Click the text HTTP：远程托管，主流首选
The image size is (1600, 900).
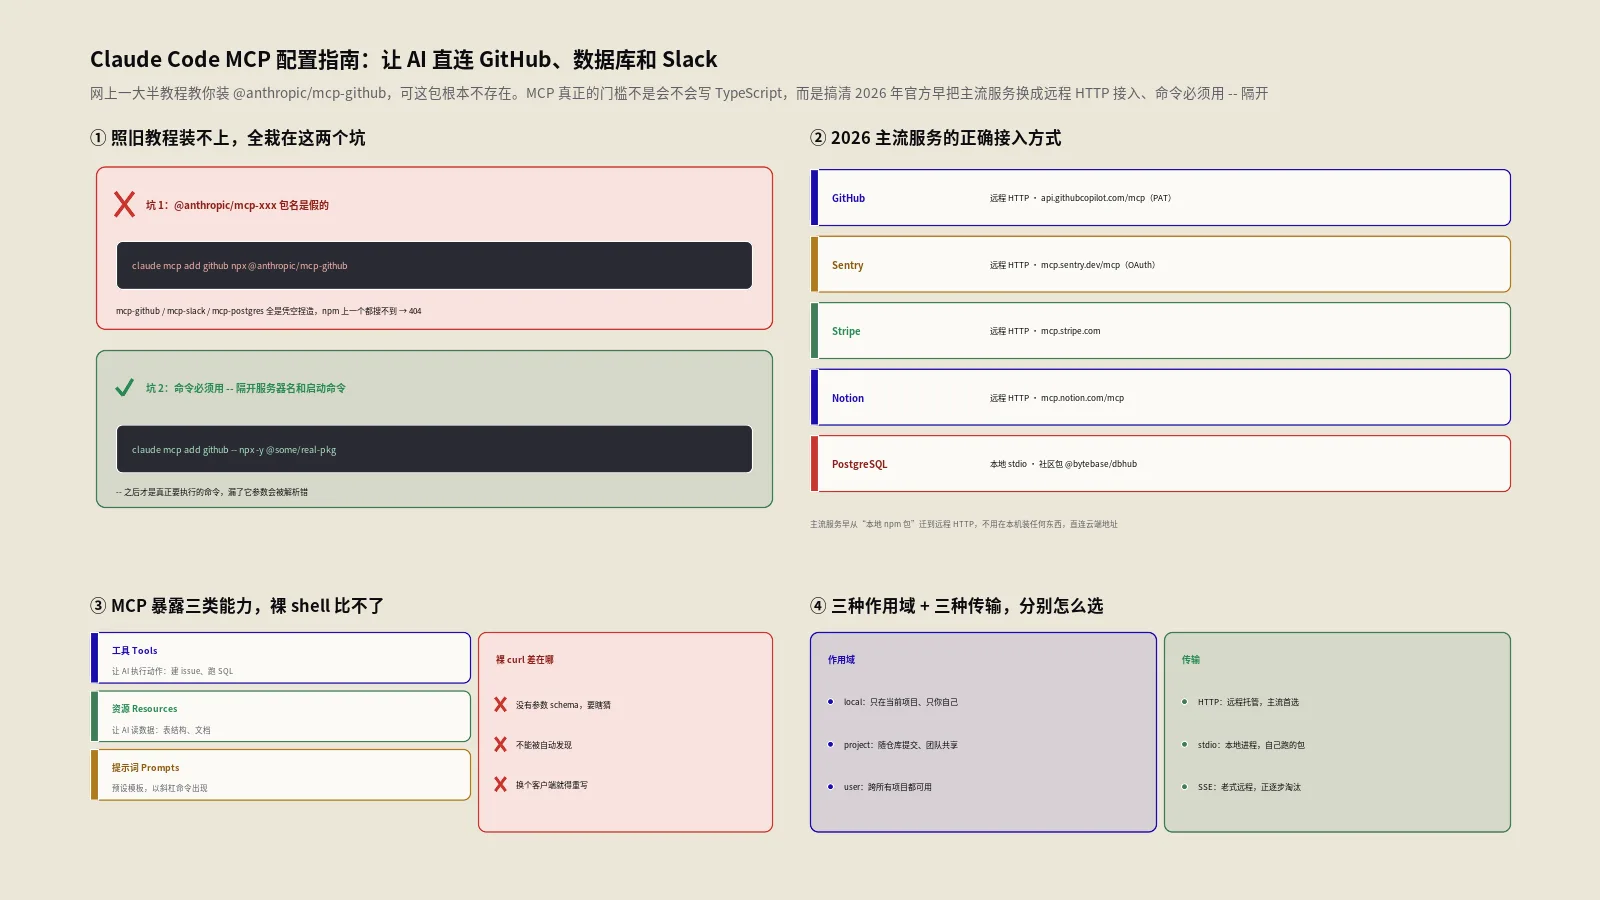(1248, 702)
